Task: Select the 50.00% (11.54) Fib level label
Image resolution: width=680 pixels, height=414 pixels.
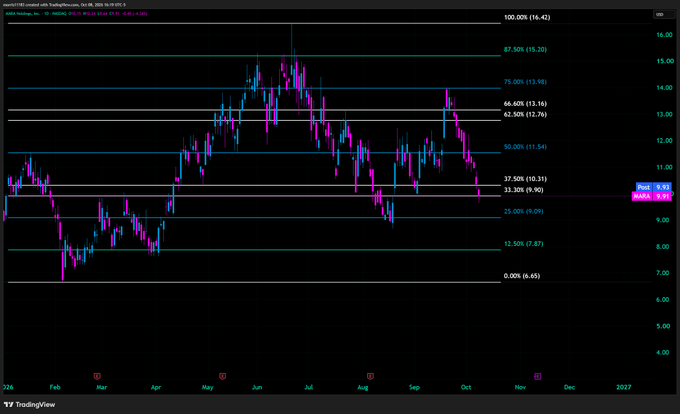Action: click(525, 147)
